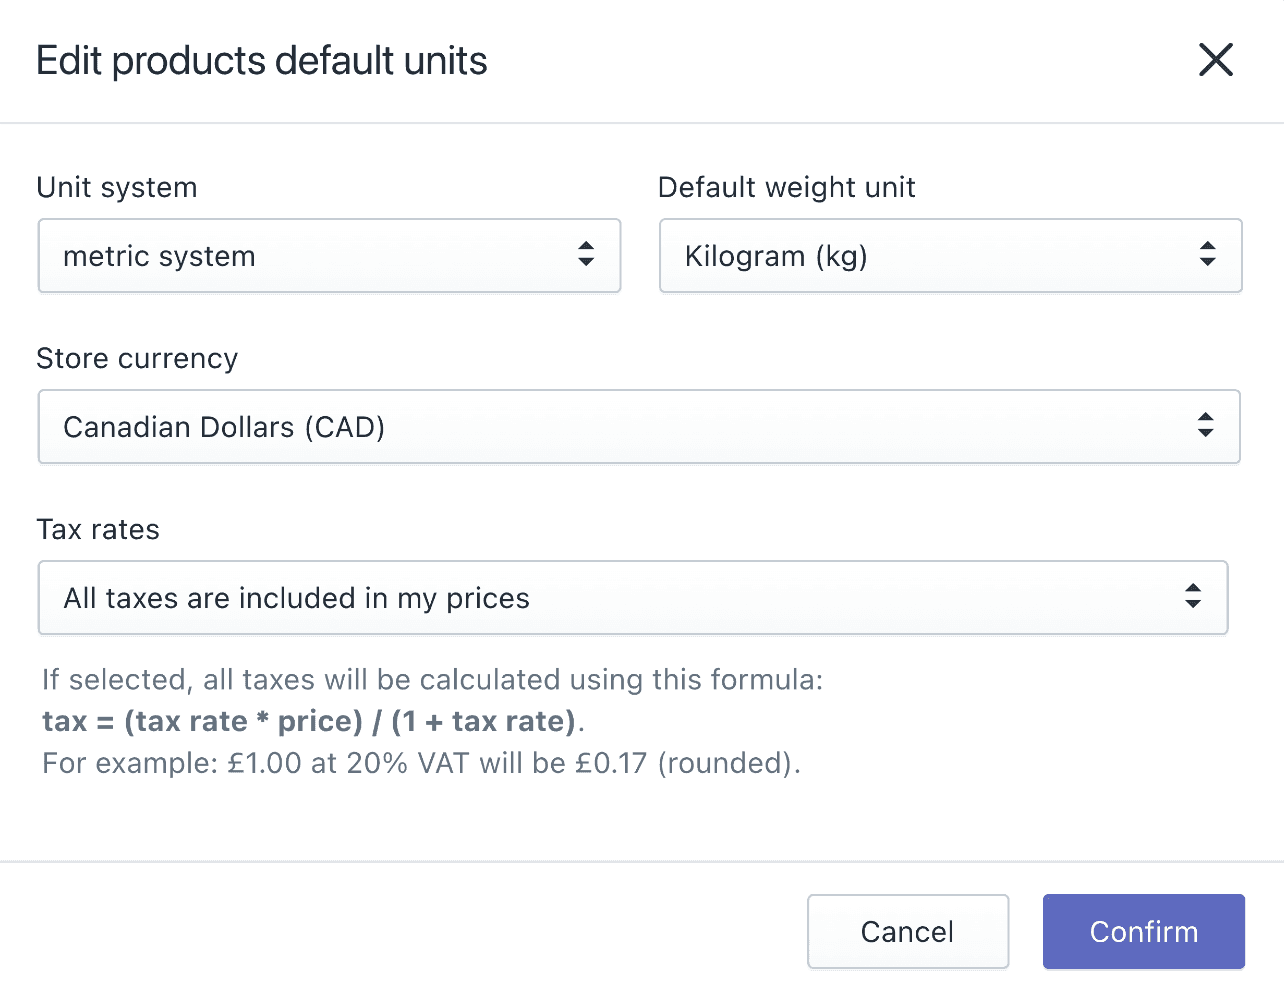Click the "Unit system" field label

pyautogui.click(x=117, y=188)
